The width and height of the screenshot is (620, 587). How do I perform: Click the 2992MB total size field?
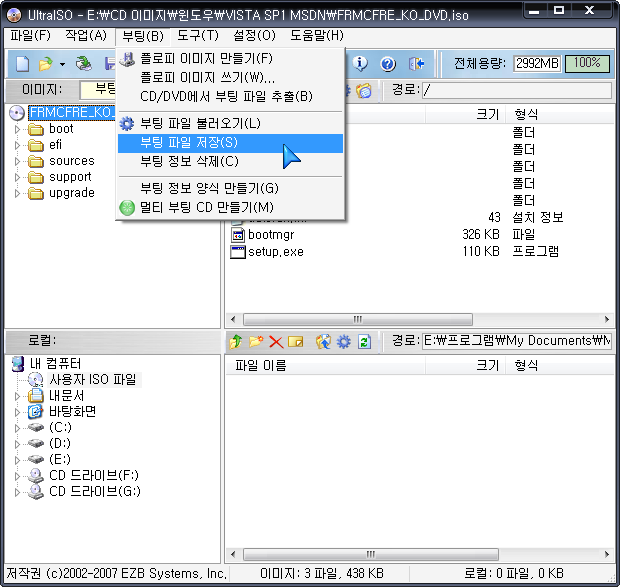[x=537, y=63]
